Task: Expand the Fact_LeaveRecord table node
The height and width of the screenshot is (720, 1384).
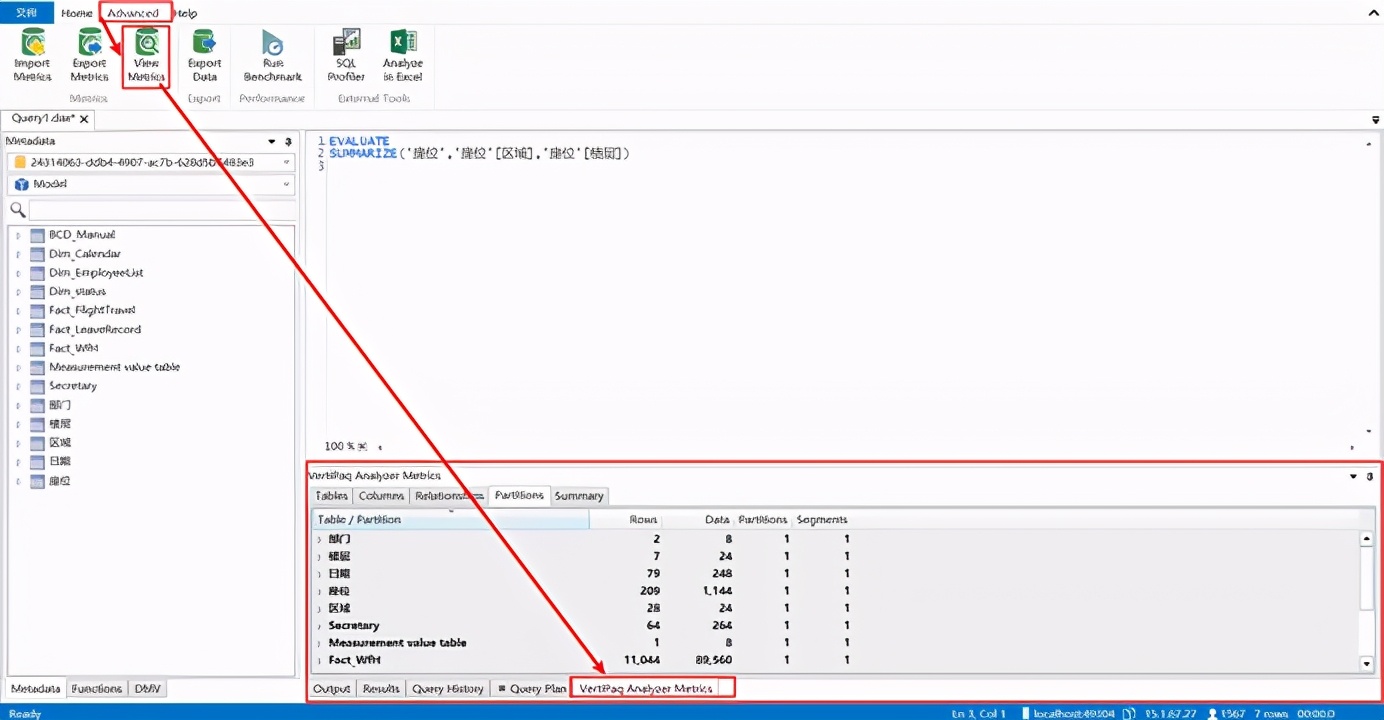Action: pos(18,330)
